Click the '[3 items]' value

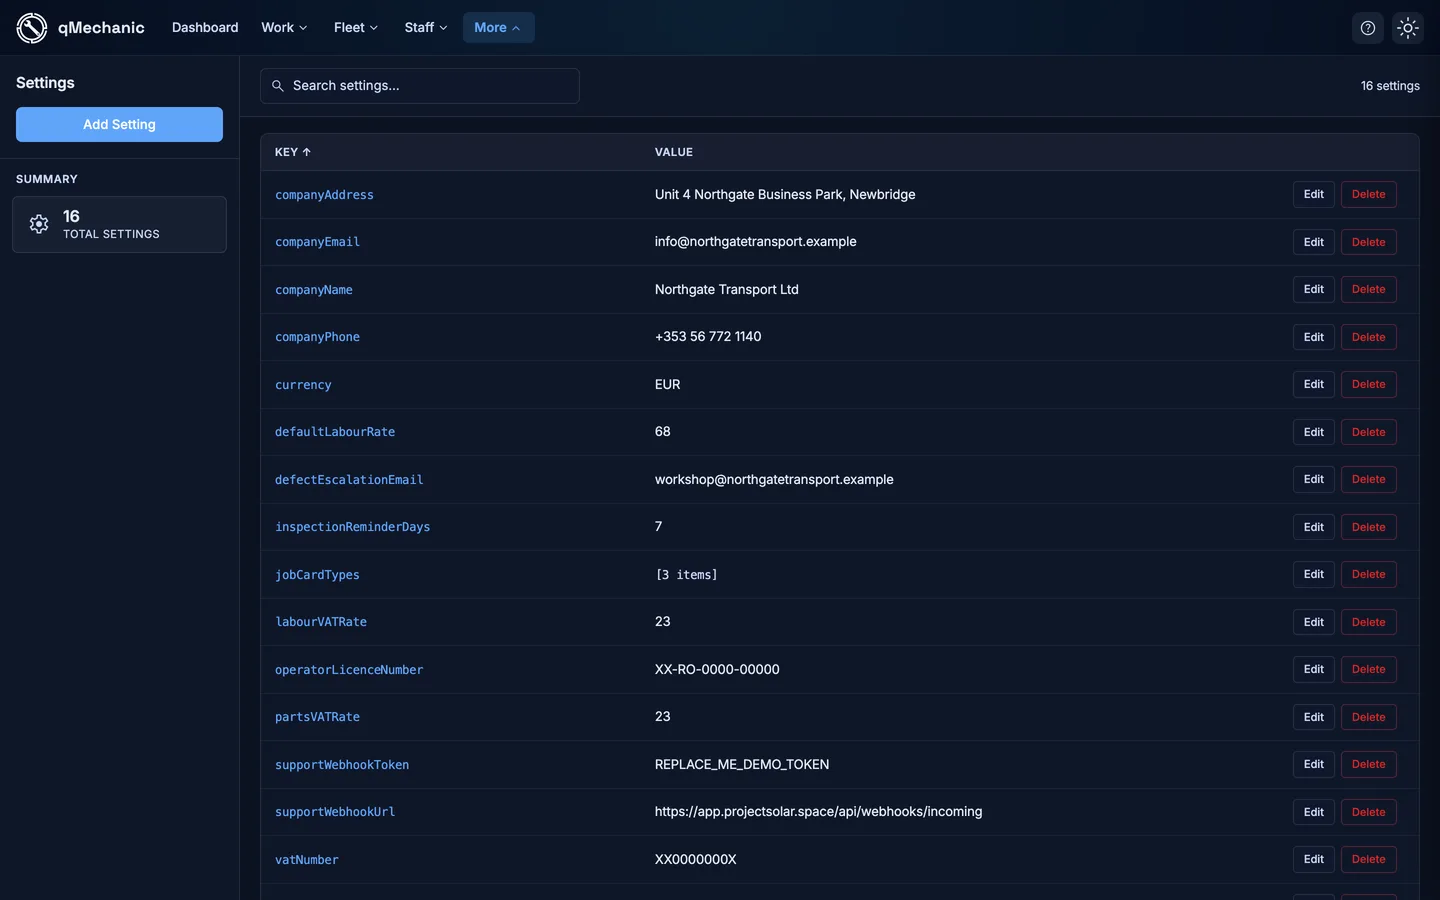[x=686, y=575]
